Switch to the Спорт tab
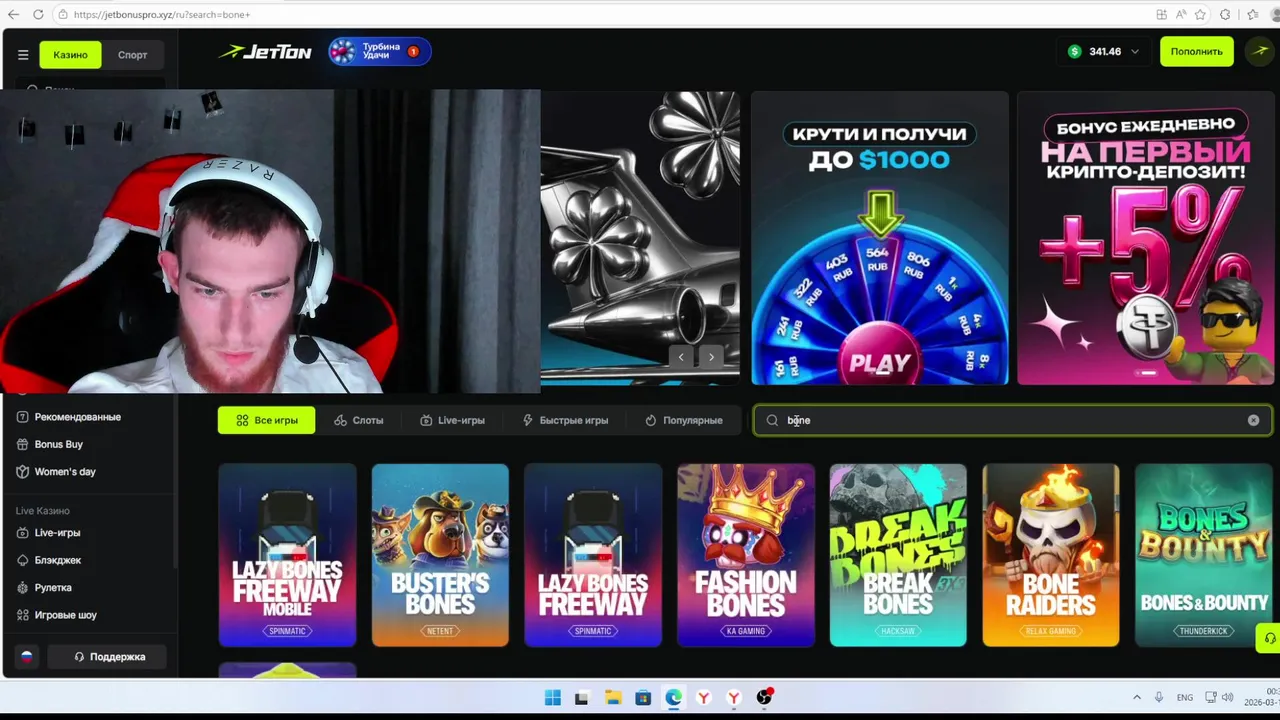The width and height of the screenshot is (1280, 720). (x=132, y=55)
